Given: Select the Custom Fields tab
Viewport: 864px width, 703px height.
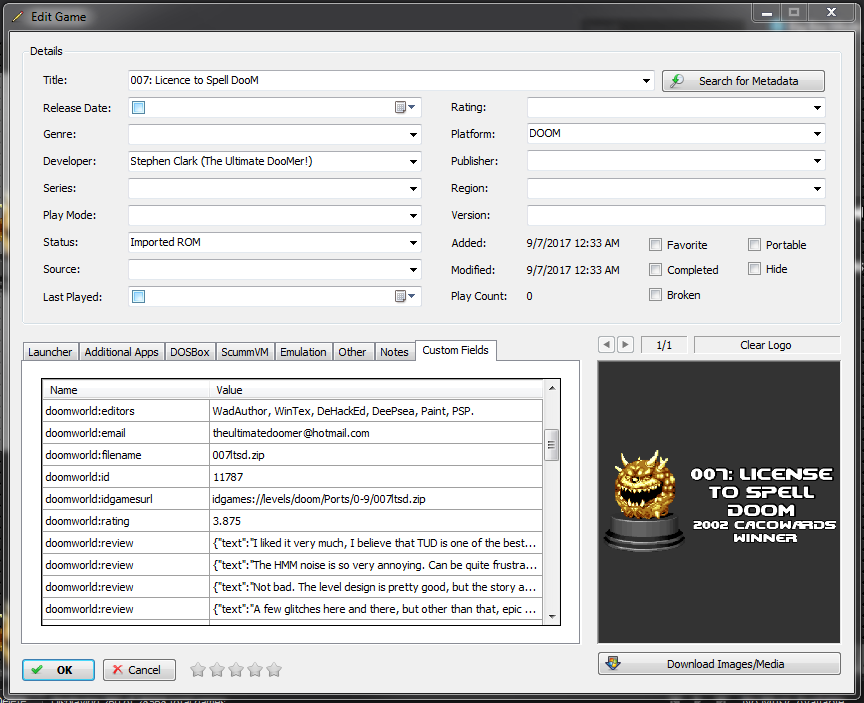Looking at the screenshot, I should [456, 350].
